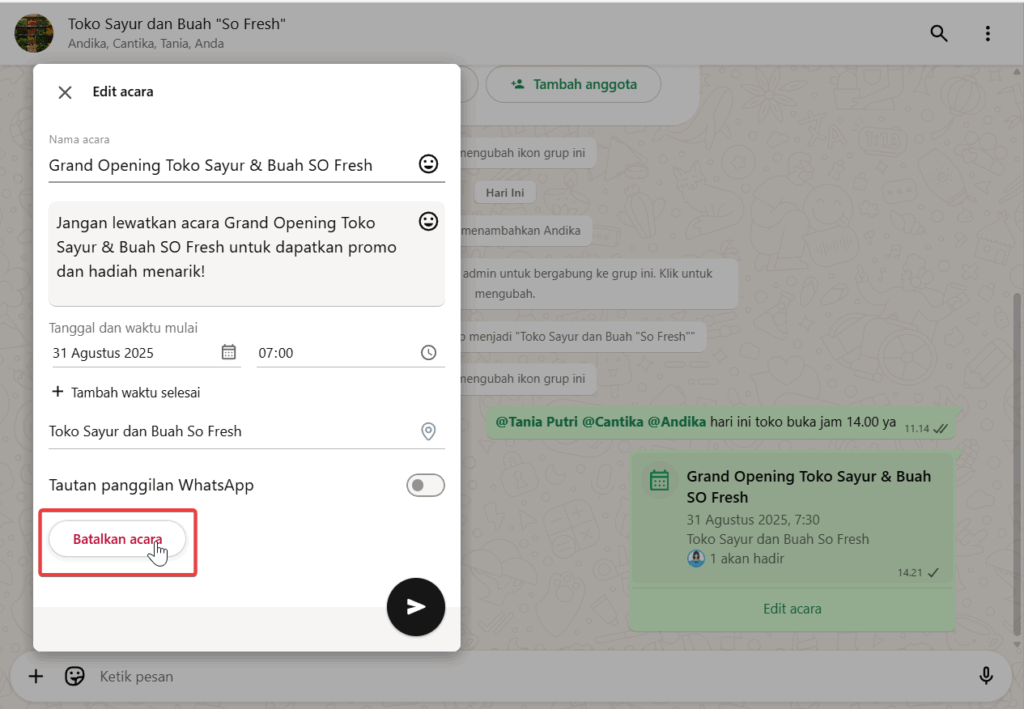Click location pin icon in location field

pos(428,431)
